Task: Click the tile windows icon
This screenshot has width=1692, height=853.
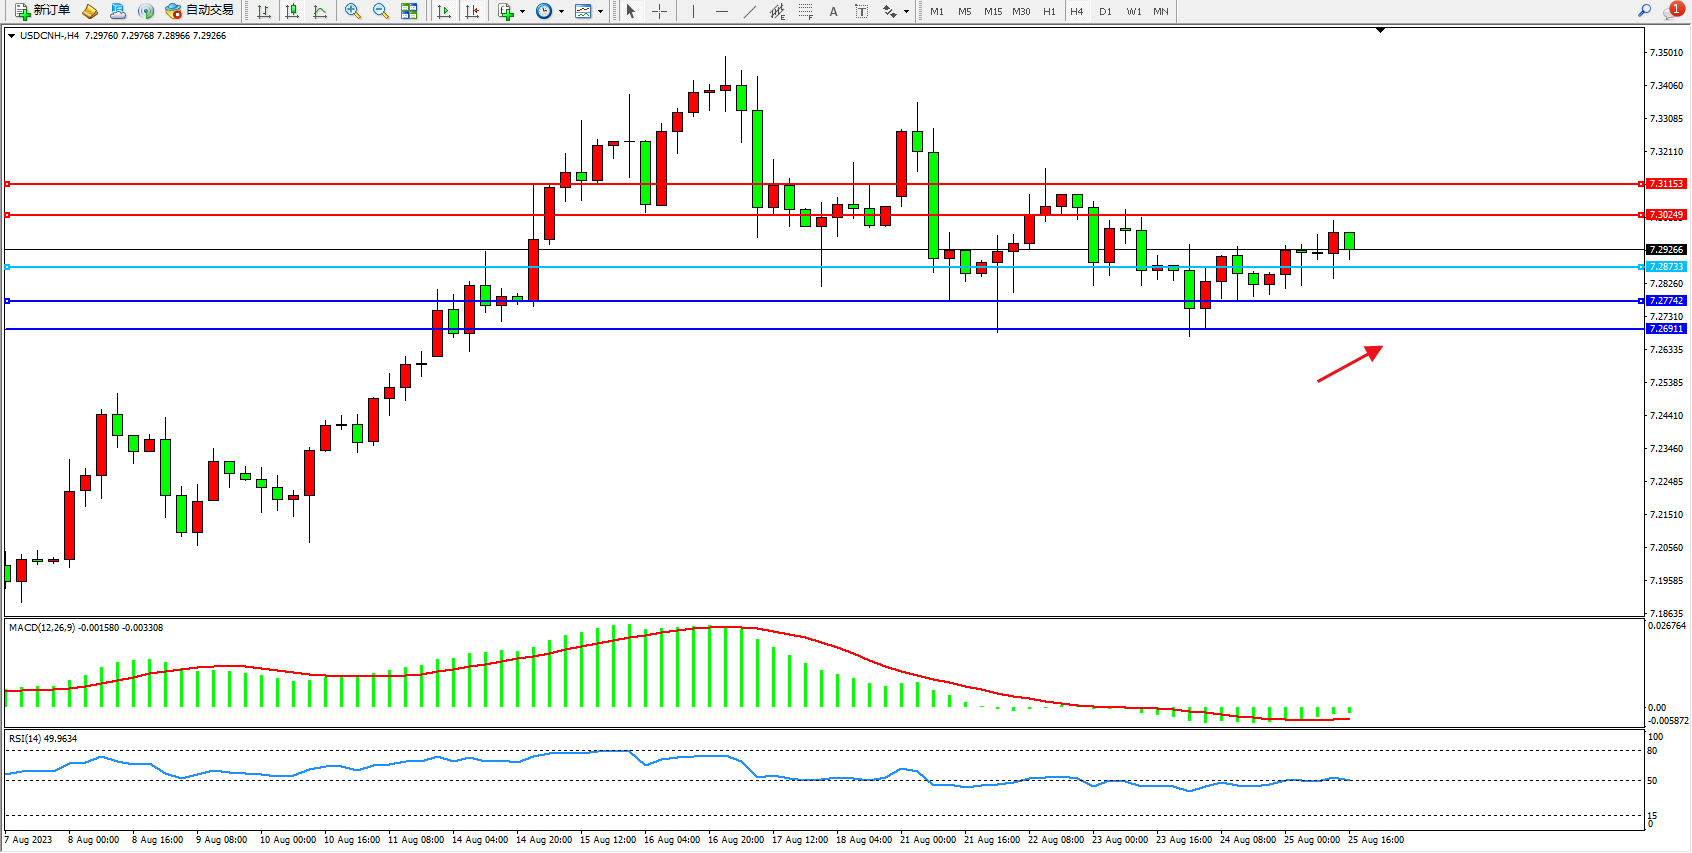Action: tap(409, 11)
